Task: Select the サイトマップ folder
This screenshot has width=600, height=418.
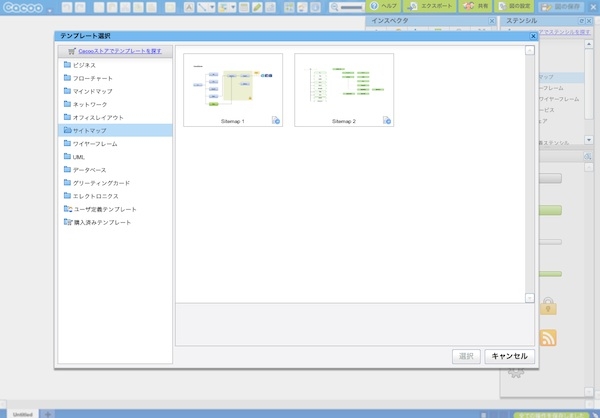Action: click(115, 130)
